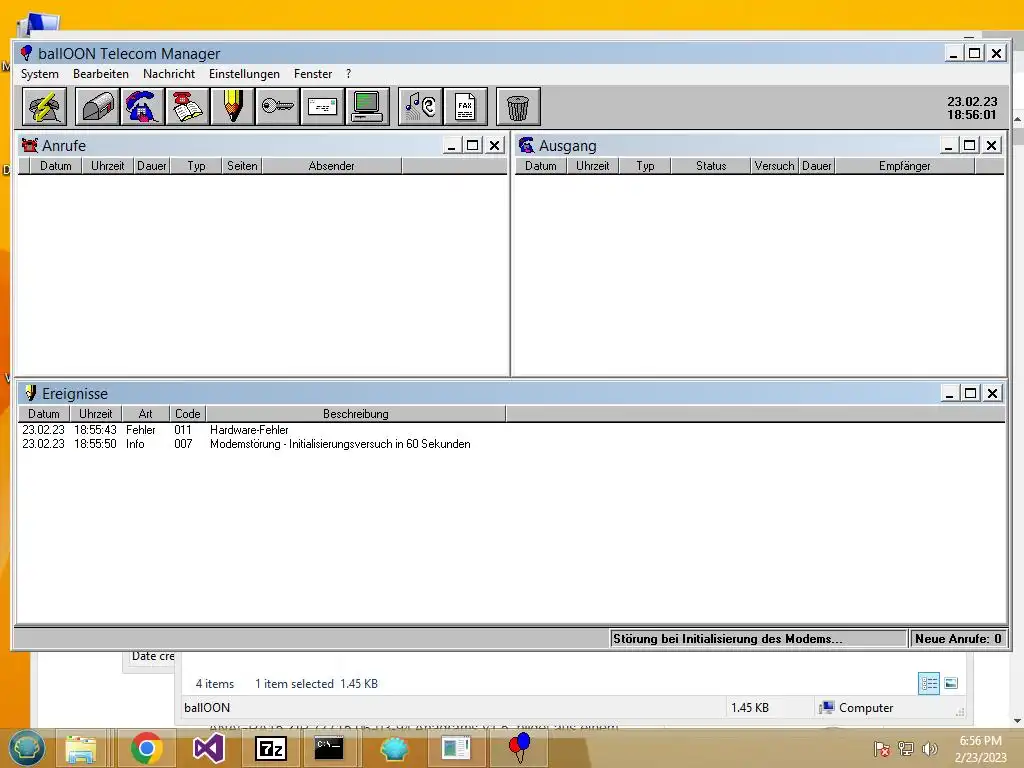Open Google Chrome from the taskbar

(146, 748)
